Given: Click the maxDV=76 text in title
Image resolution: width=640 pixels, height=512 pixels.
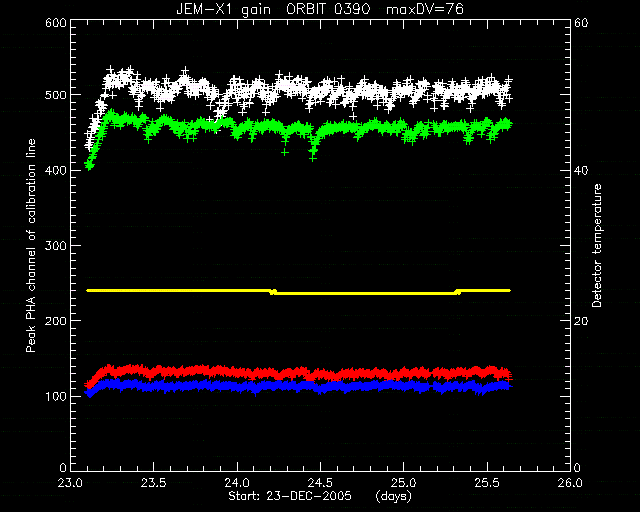Looking at the screenshot, I should pos(425,9).
